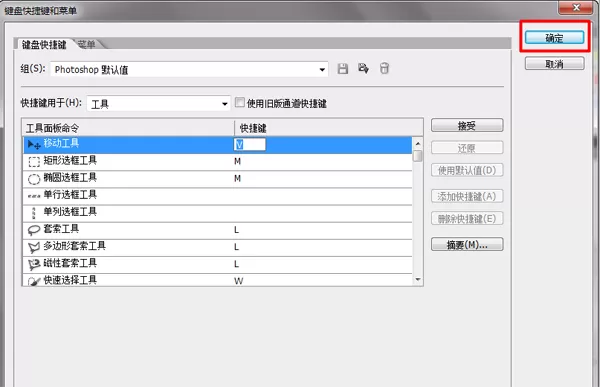Click shortcut L of 磁性套索工具 row
This screenshot has width=600, height=387.
pyautogui.click(x=236, y=264)
